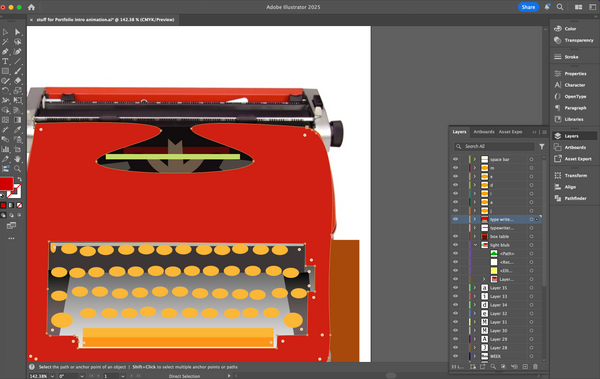Select the Gradient tool

click(x=18, y=120)
